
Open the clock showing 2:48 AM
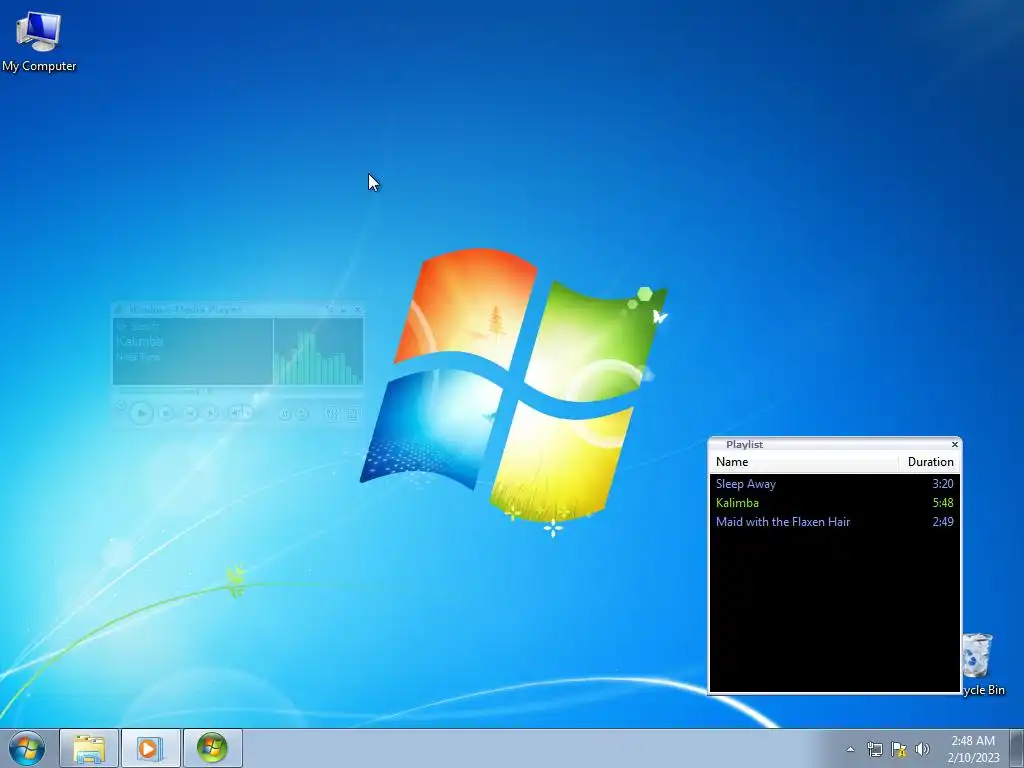tap(973, 749)
